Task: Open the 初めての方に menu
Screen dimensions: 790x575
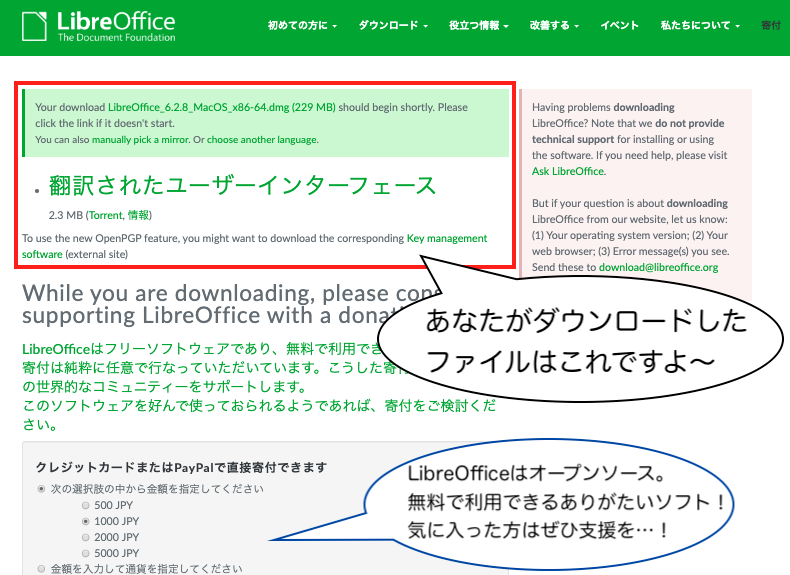Action: tap(302, 25)
